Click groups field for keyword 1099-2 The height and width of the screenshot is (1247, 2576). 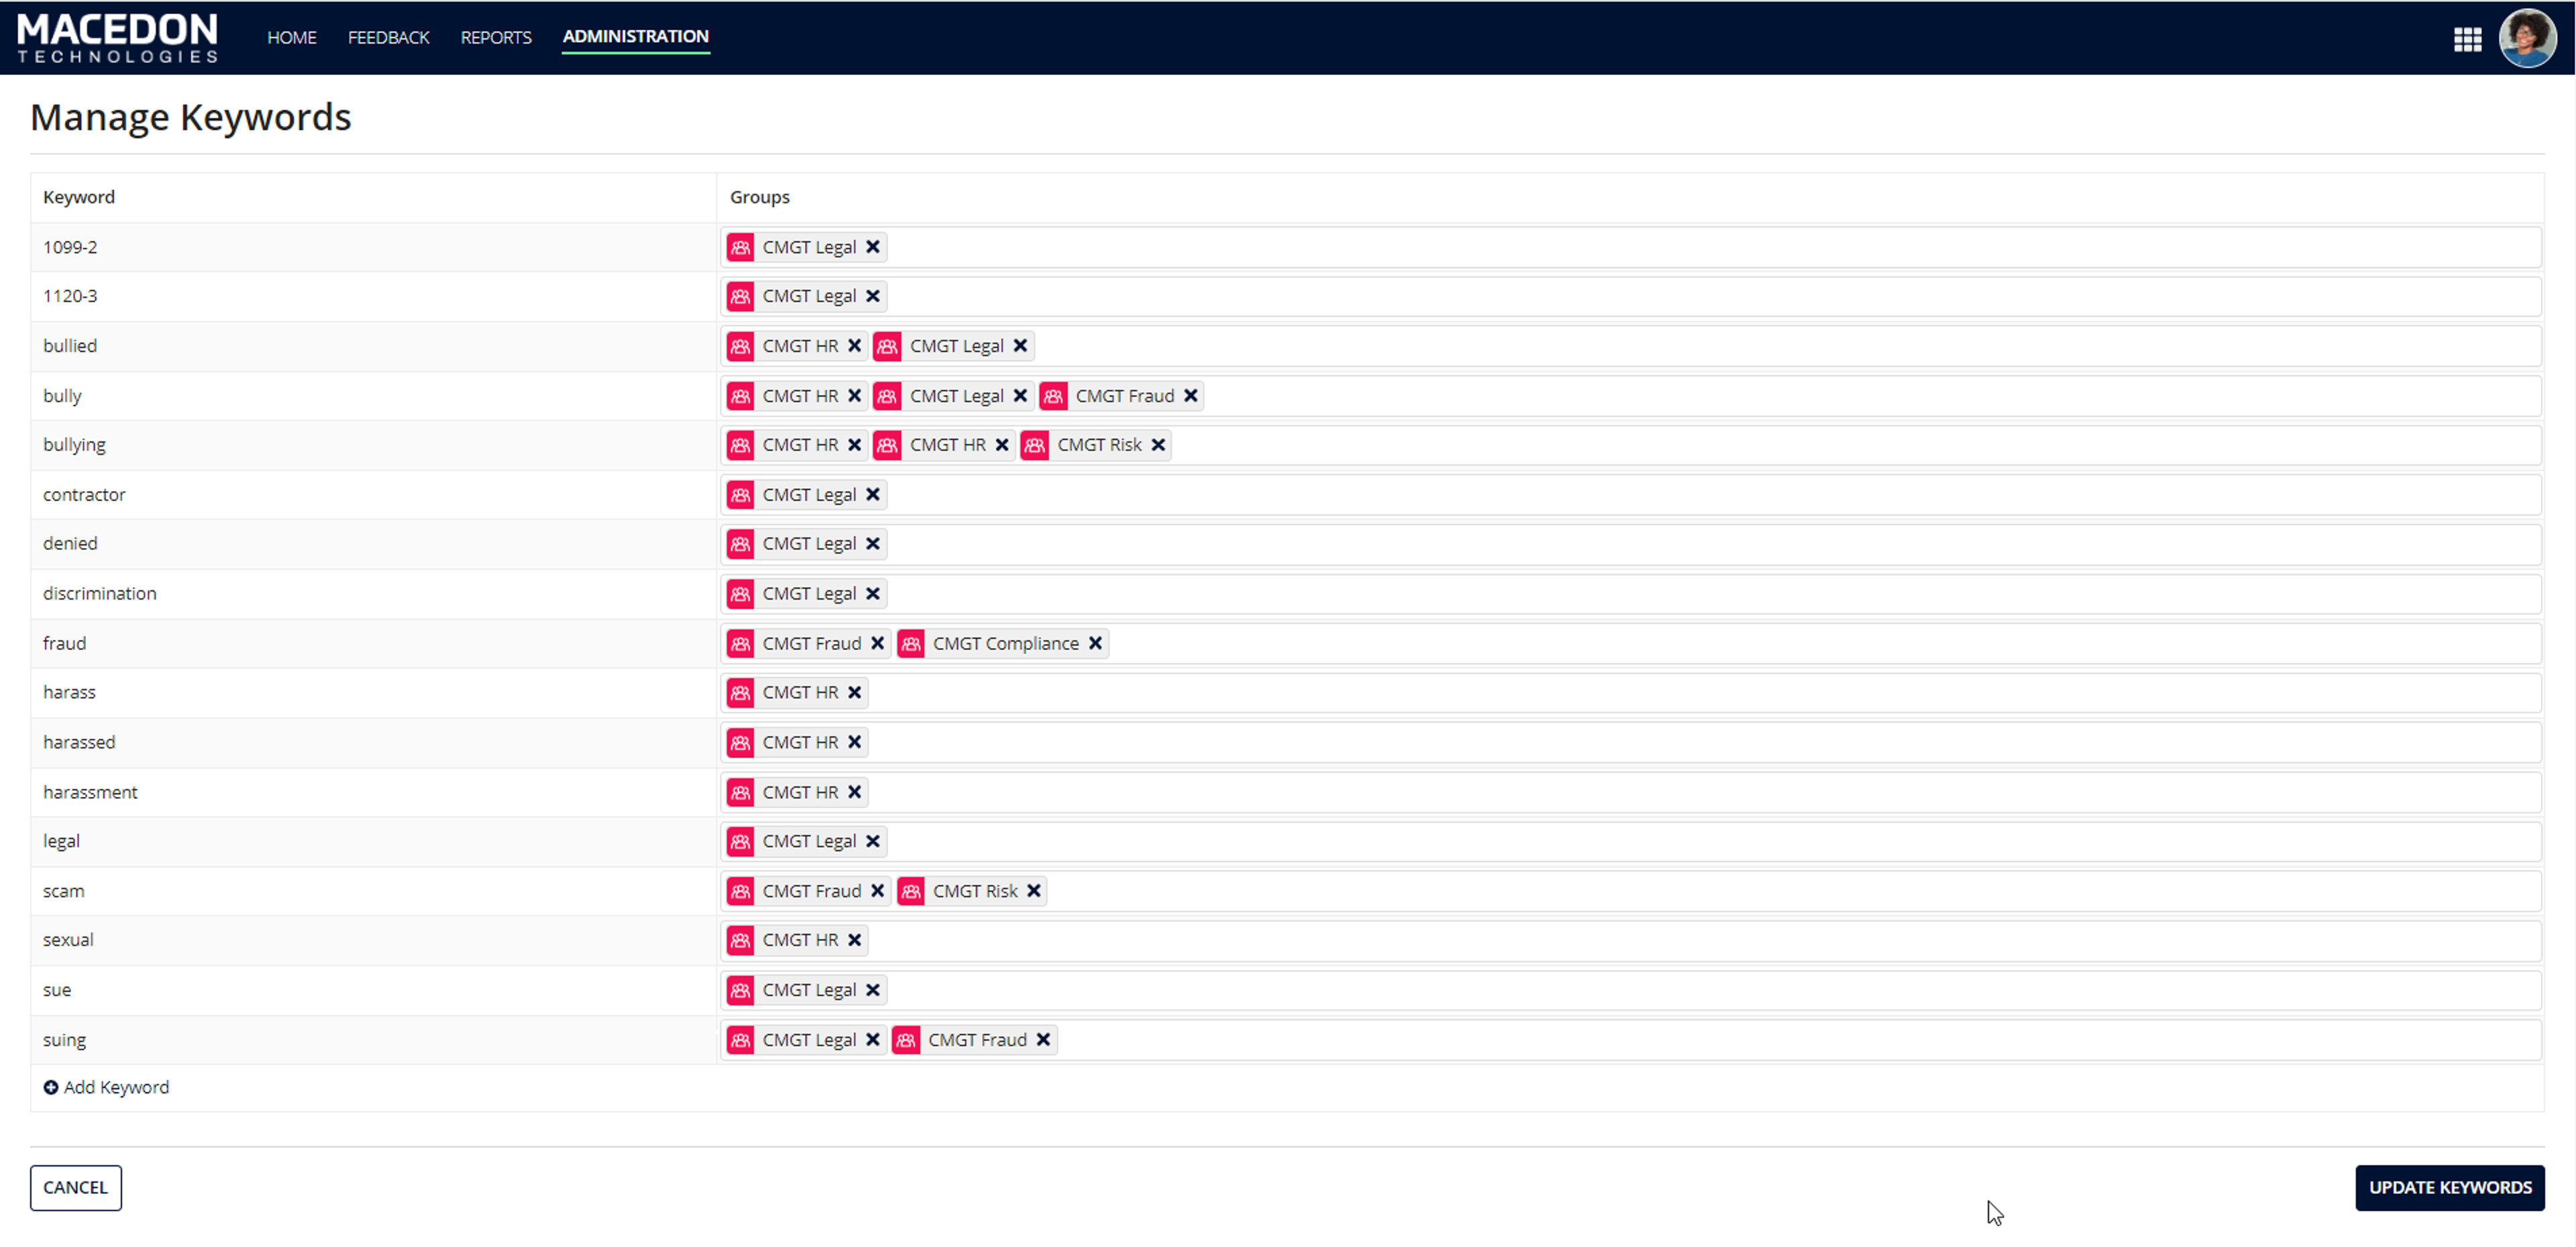1631,247
